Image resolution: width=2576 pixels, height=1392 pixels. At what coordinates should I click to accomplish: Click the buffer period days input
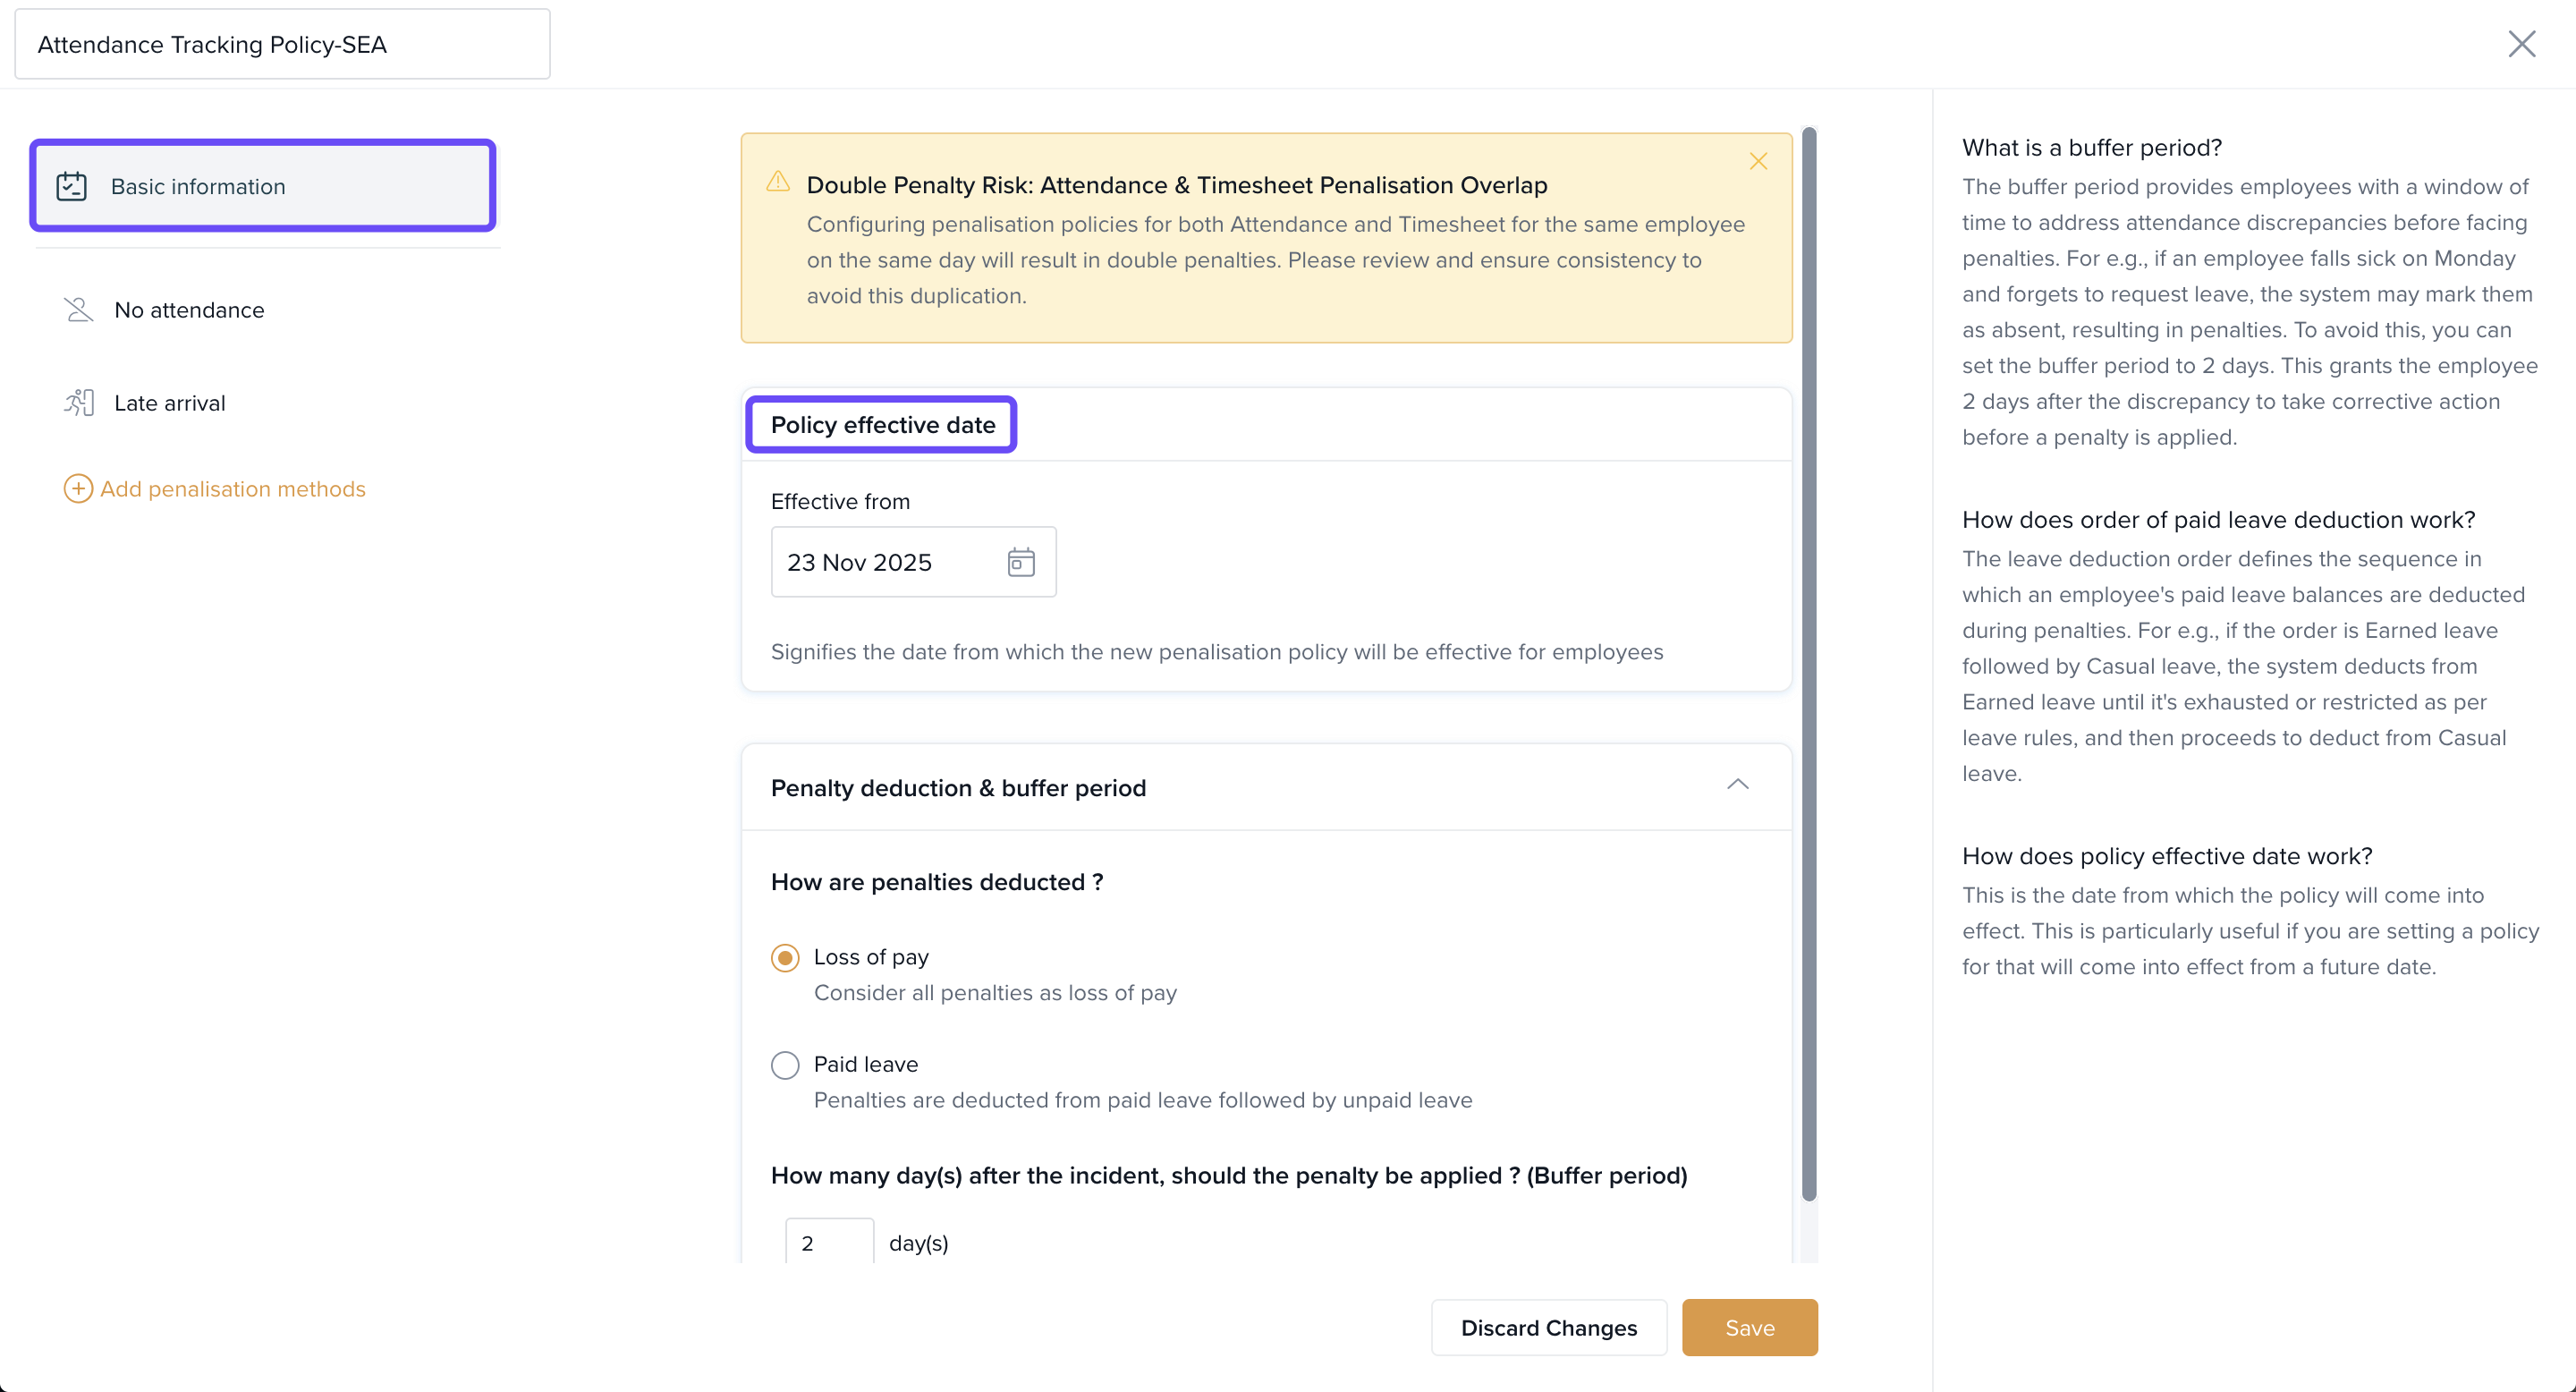(829, 1243)
